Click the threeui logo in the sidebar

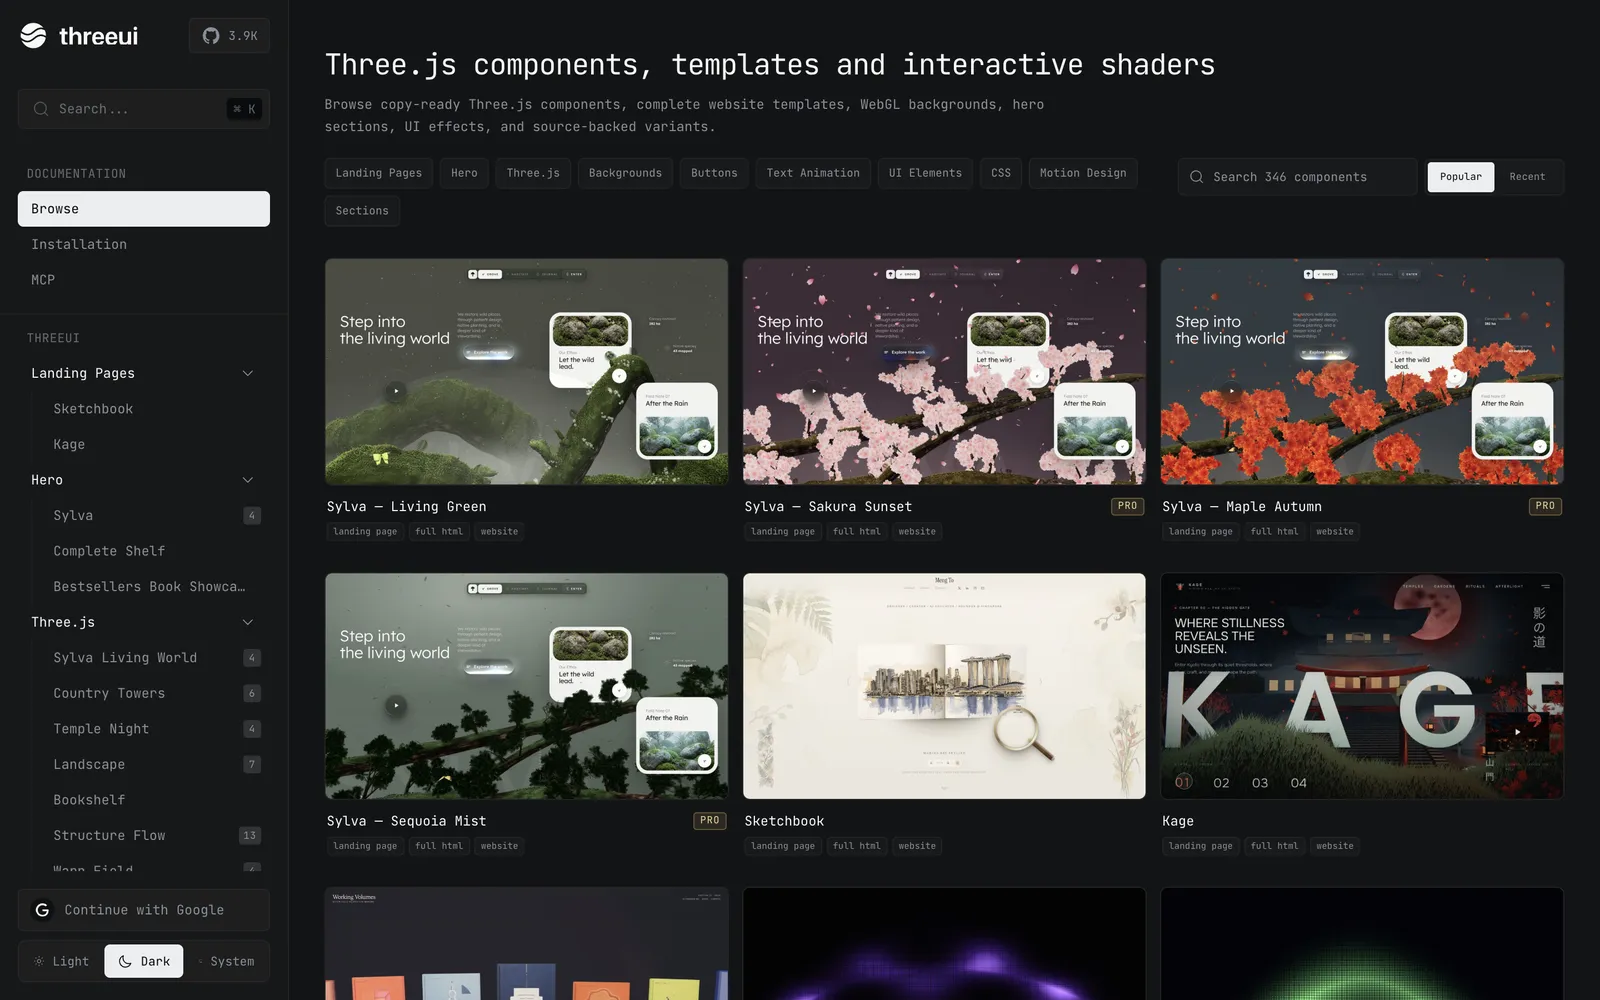pyautogui.click(x=79, y=36)
